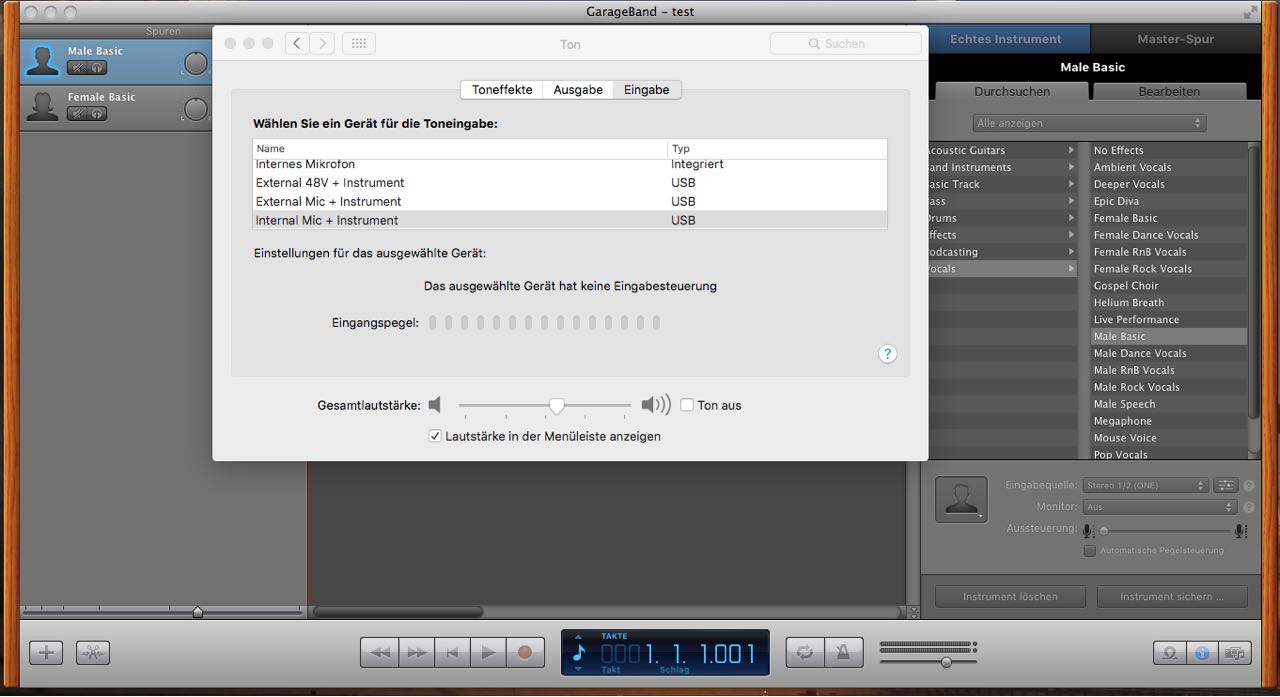This screenshot has height=697, width=1280.
Task: Switch to the Ausgabe tab
Action: (x=578, y=89)
